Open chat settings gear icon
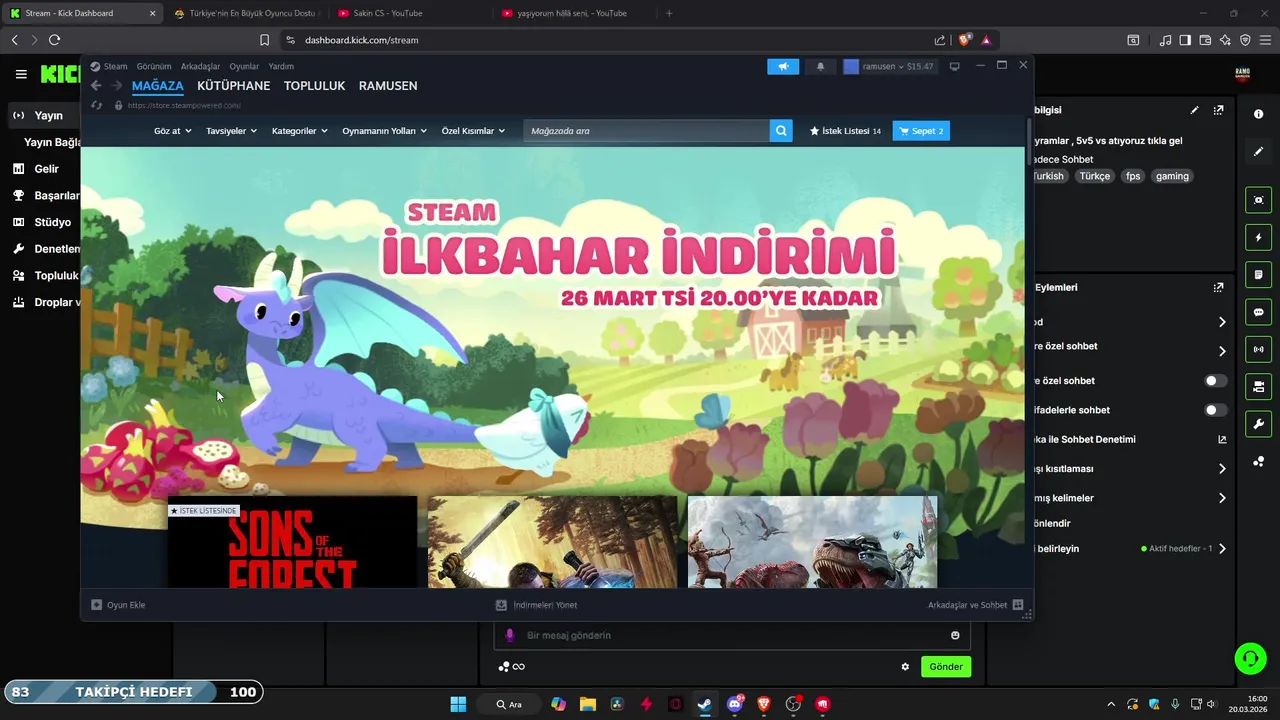The height and width of the screenshot is (720, 1280). tap(905, 667)
